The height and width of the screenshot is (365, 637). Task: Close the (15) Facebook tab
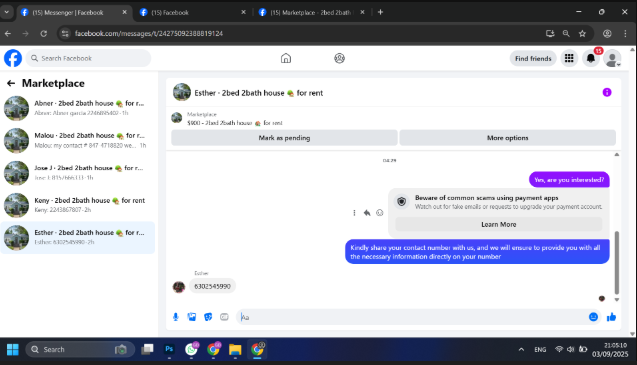pyautogui.click(x=243, y=12)
